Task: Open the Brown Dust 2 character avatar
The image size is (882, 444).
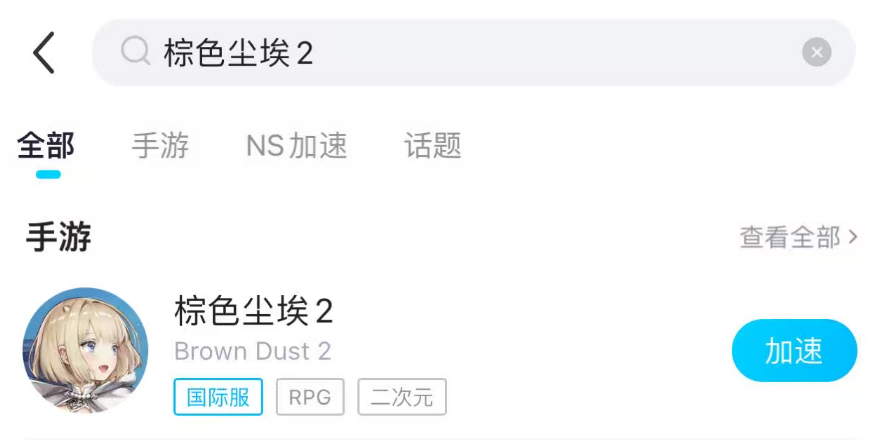Action: click(86, 350)
